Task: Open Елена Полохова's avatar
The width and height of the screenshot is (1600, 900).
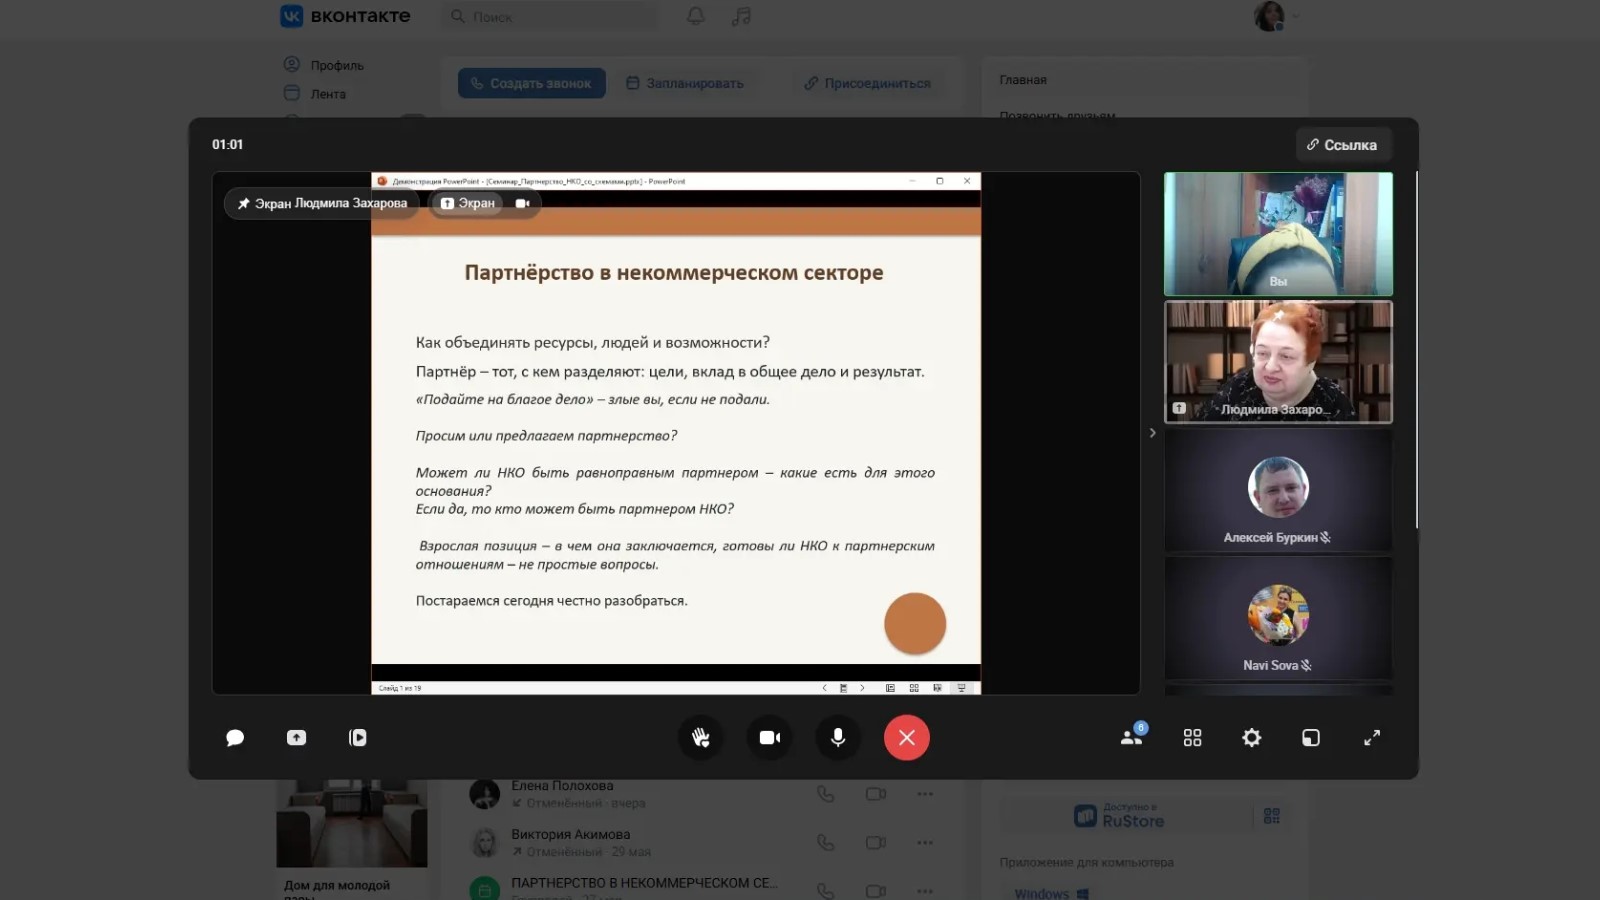Action: pyautogui.click(x=485, y=794)
